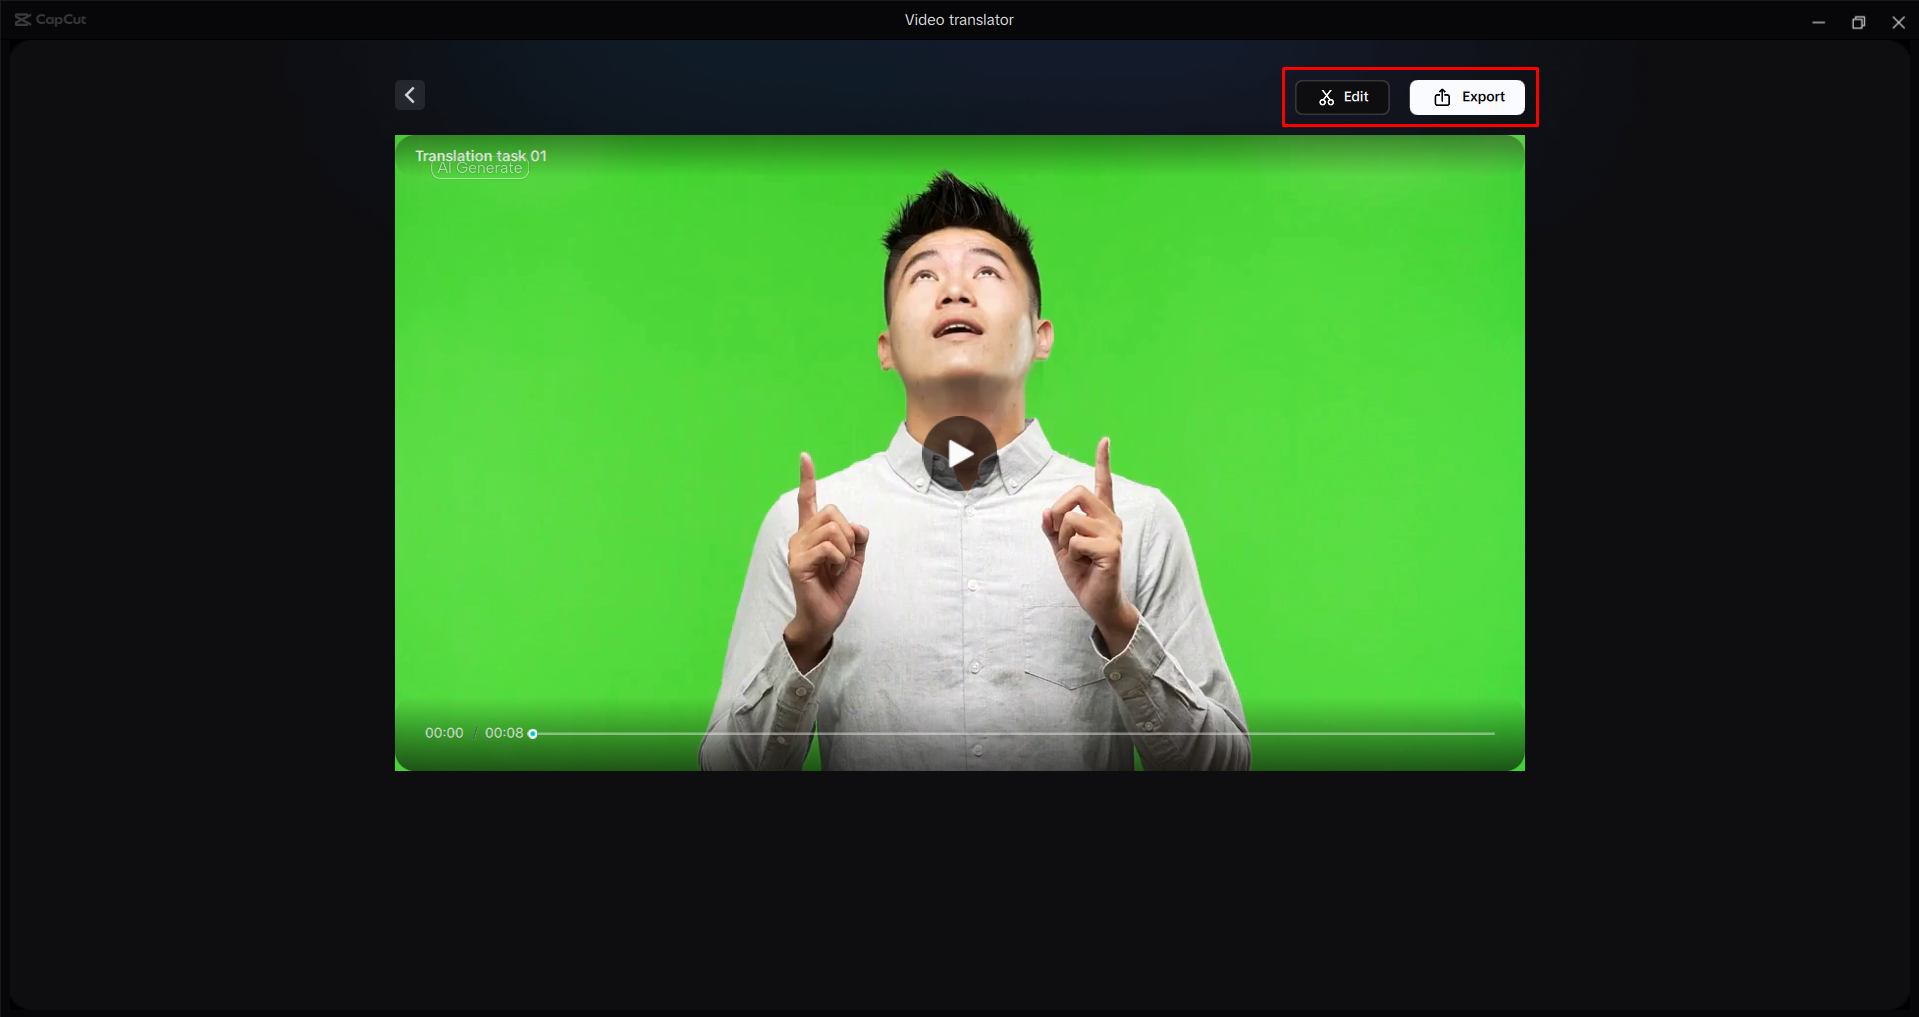The height and width of the screenshot is (1017, 1919).
Task: Click the circular play overlay in the center
Action: [x=958, y=453]
